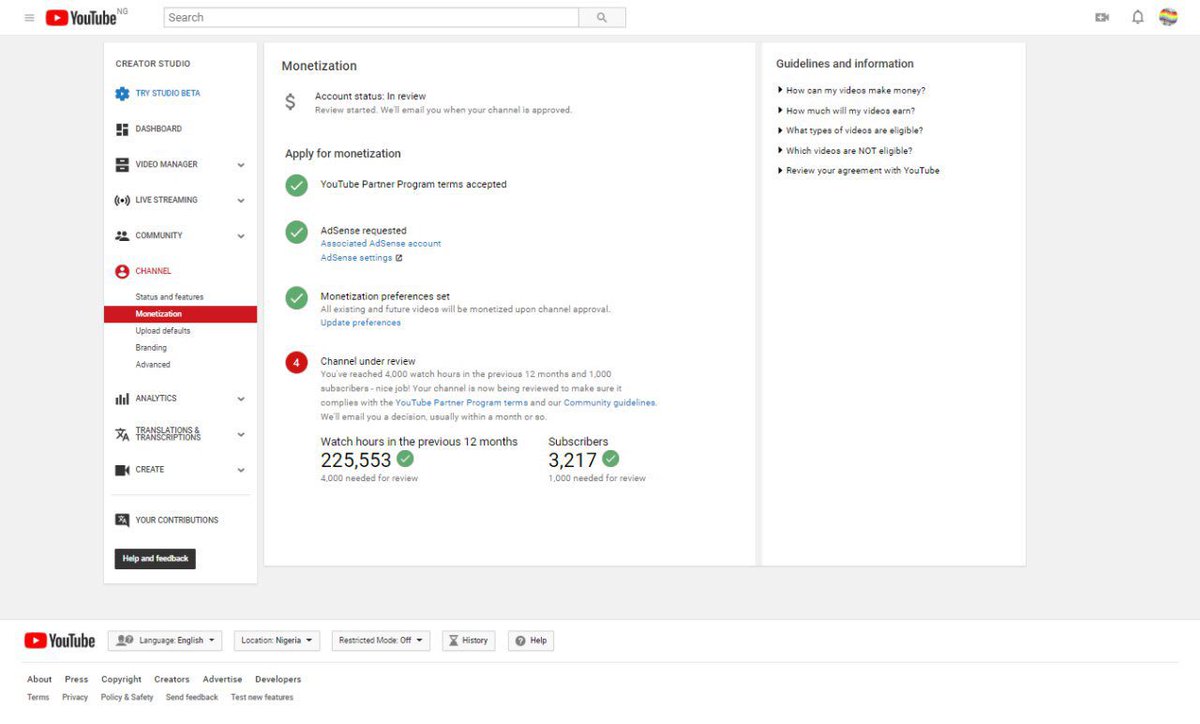Open the Copyright footer link
The height and width of the screenshot is (724, 1200).
[121, 679]
